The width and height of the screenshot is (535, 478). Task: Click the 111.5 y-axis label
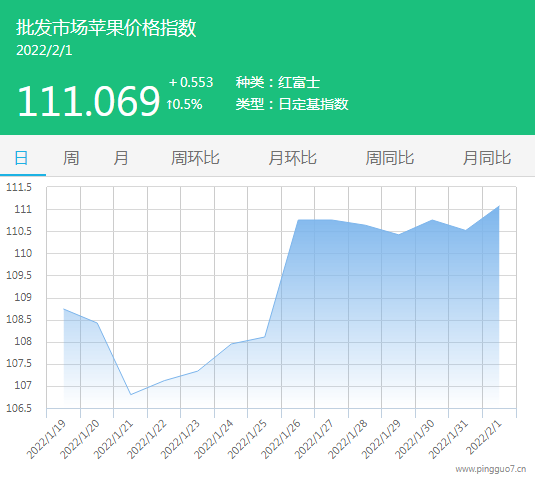[x=19, y=187]
